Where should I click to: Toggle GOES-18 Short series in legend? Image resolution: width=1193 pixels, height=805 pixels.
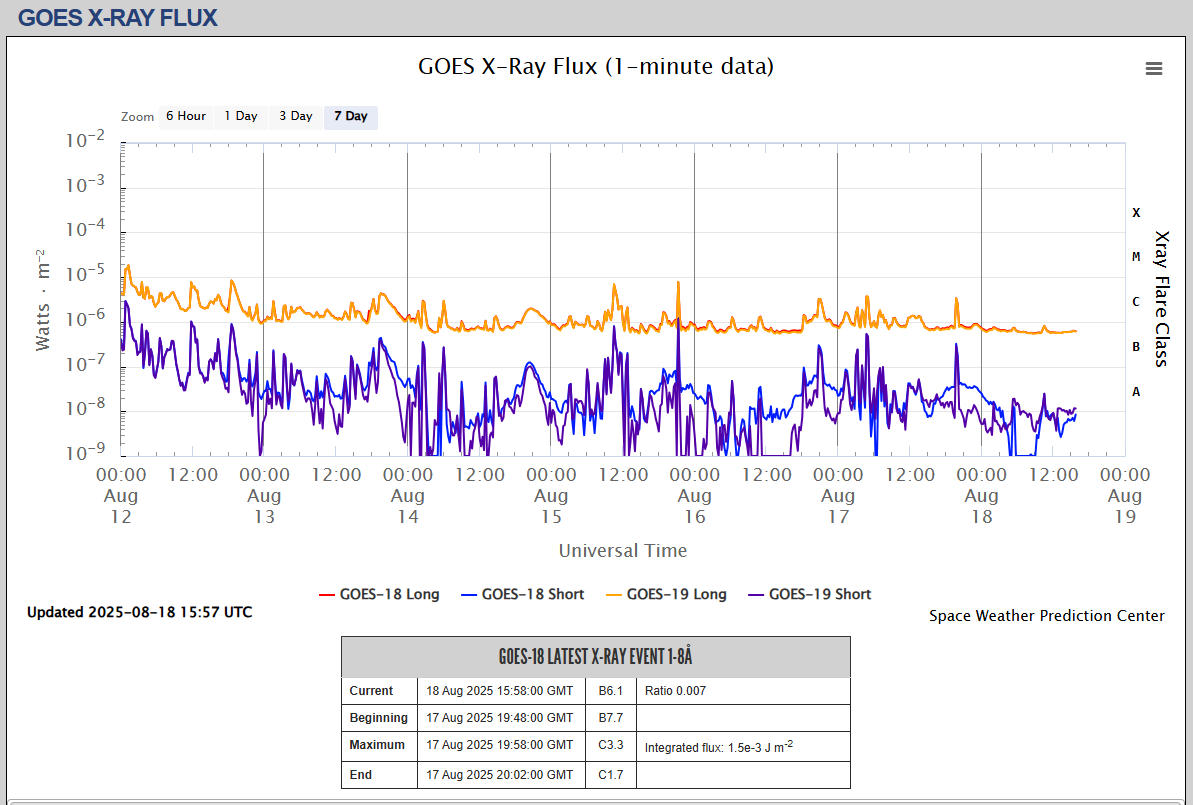523,594
